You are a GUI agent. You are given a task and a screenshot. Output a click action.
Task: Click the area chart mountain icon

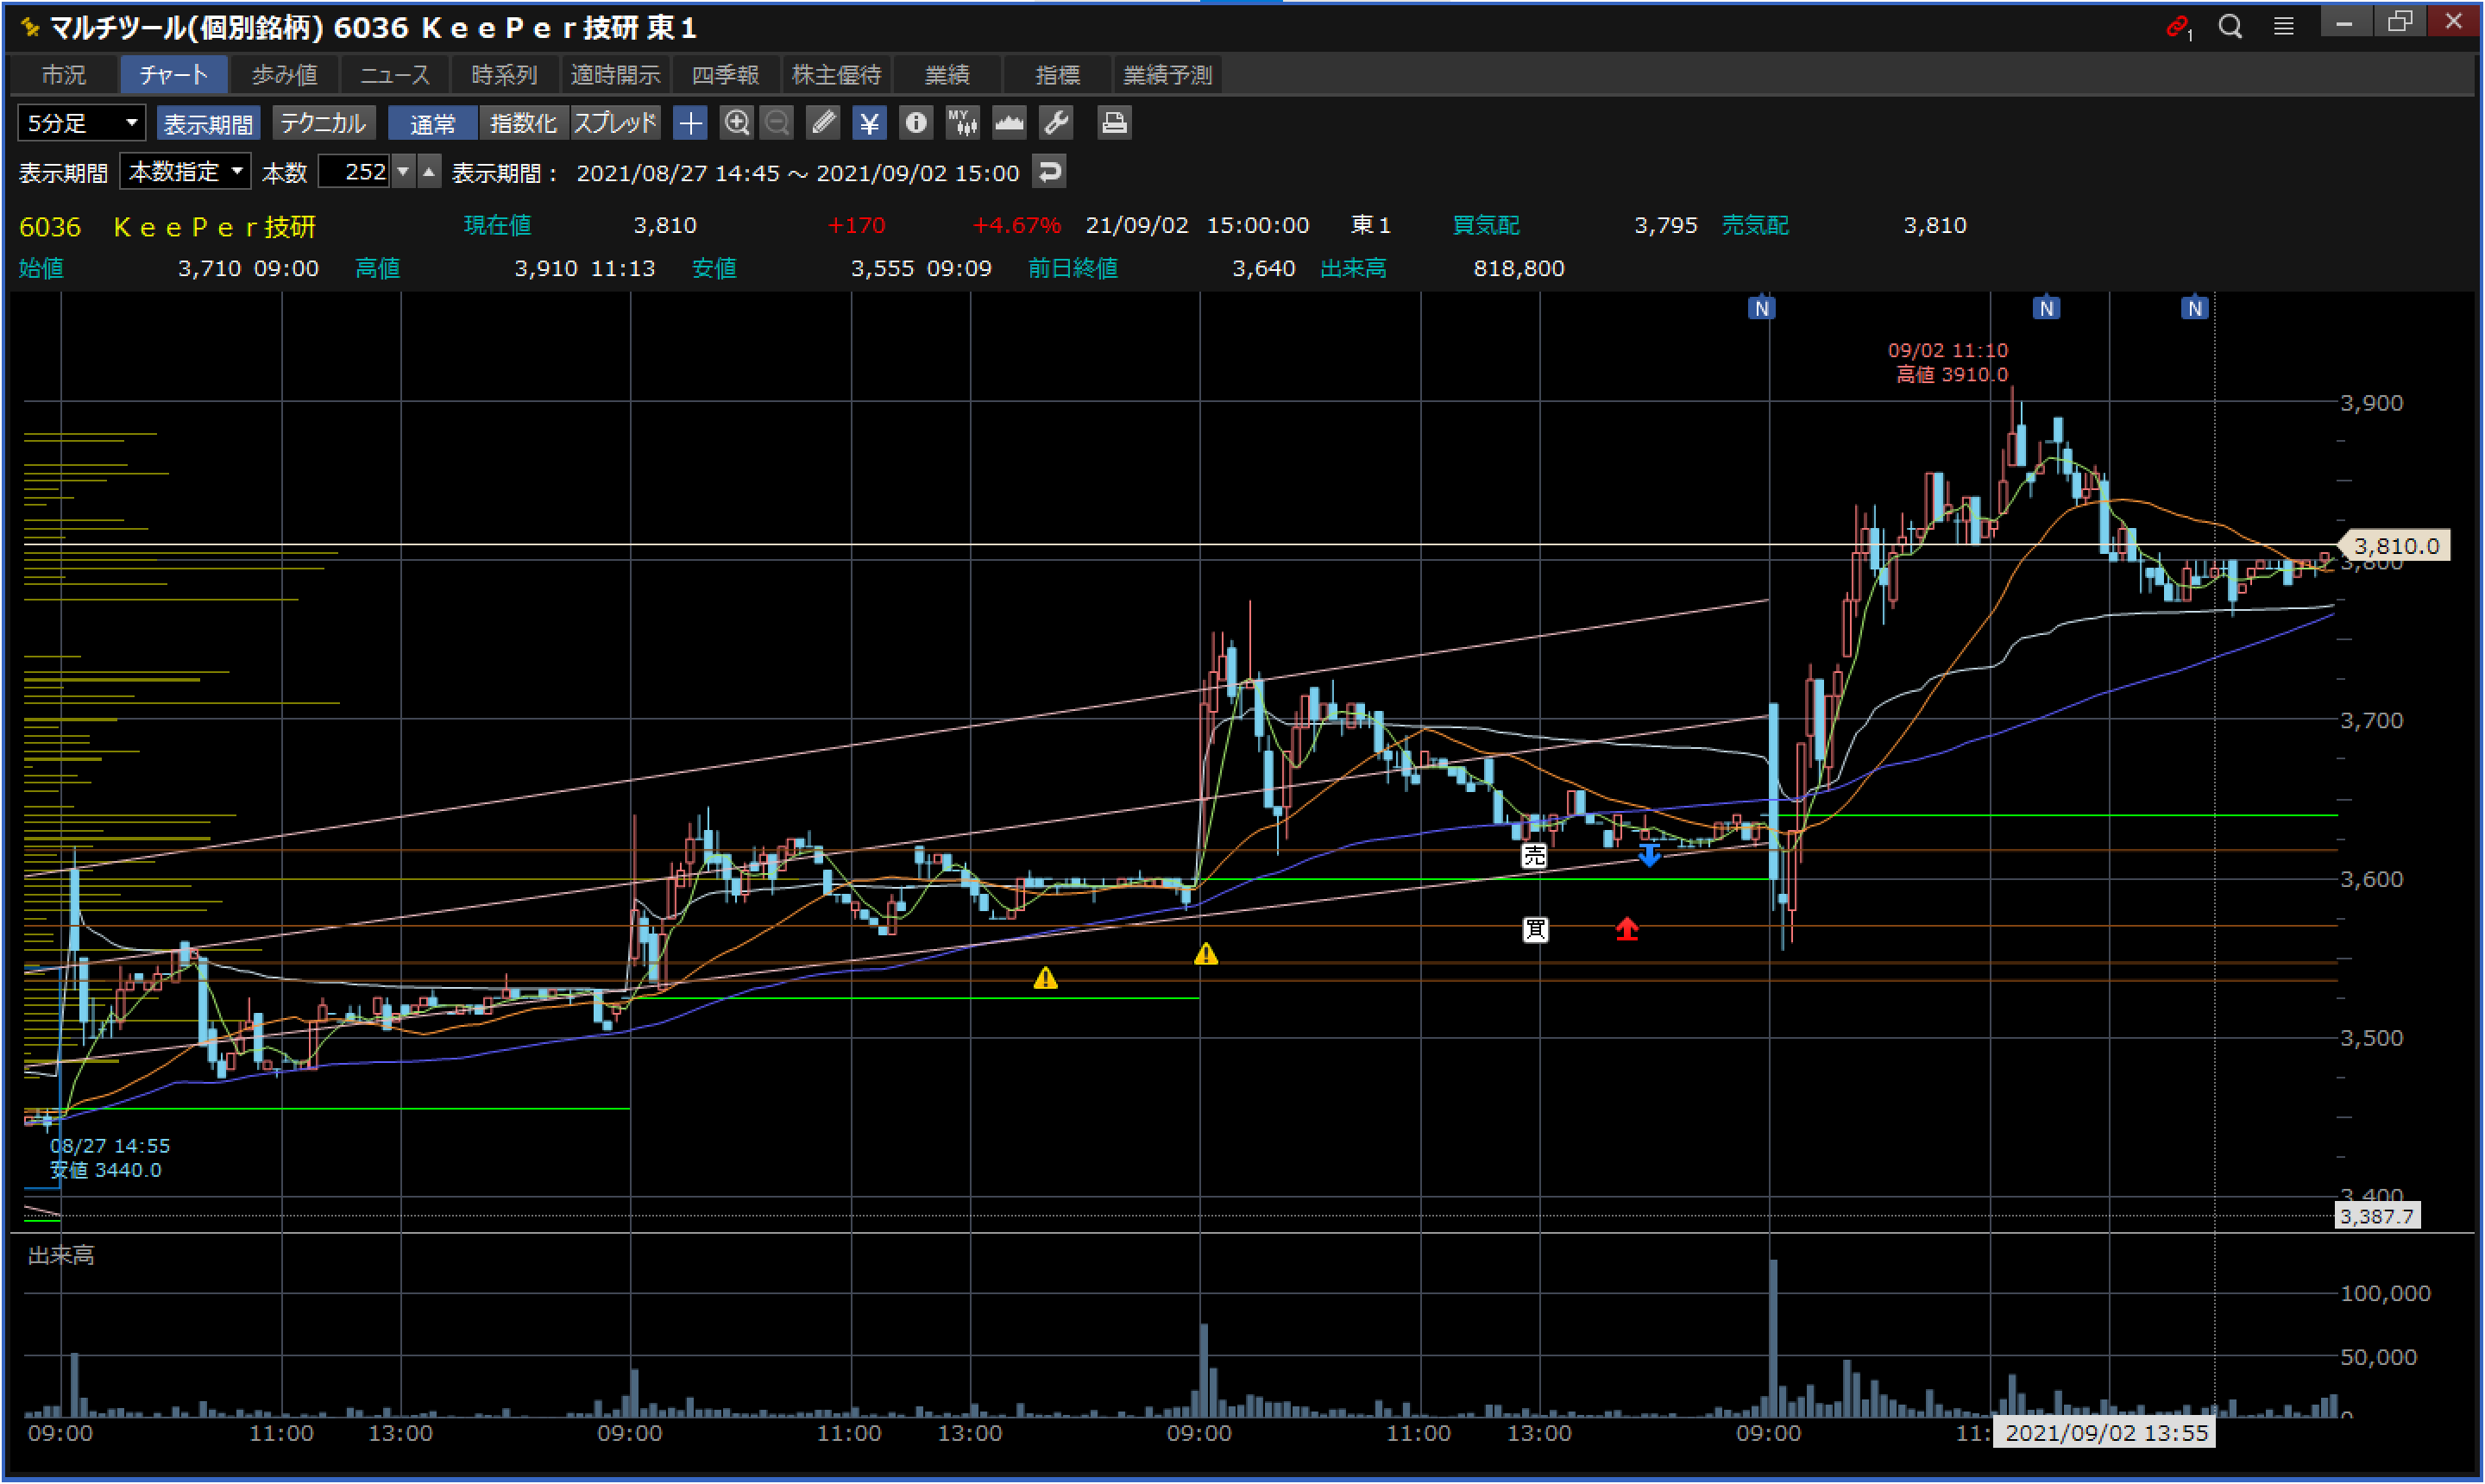1009,123
